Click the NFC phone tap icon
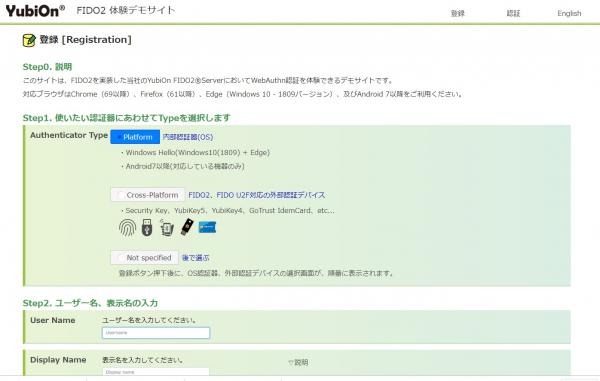This screenshot has height=381, width=600. (166, 227)
